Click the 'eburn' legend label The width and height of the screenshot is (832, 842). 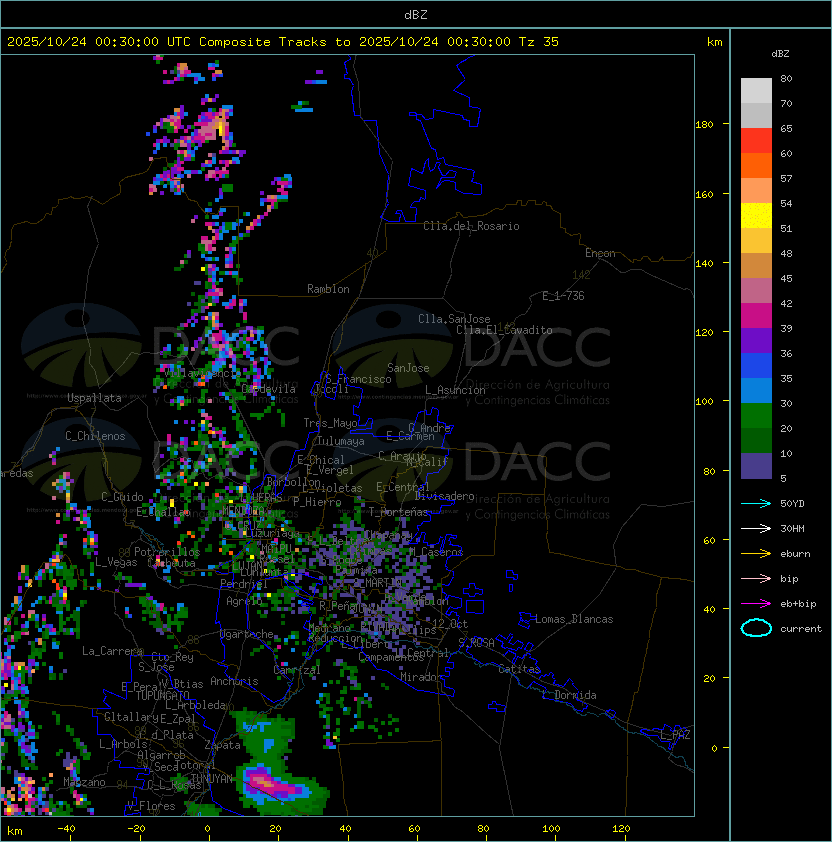tap(795, 554)
